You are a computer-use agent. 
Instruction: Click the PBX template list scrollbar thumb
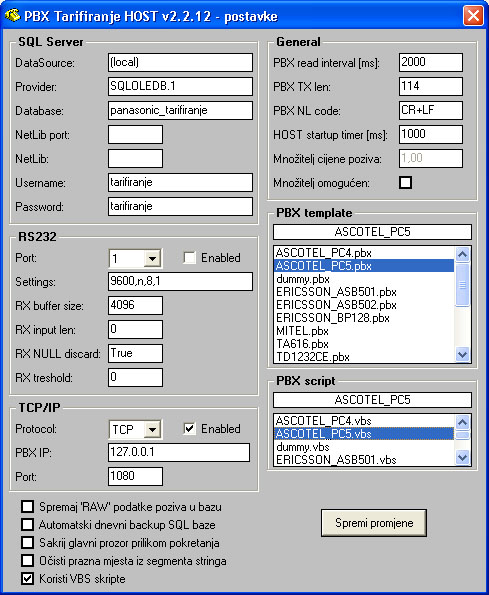(462, 285)
